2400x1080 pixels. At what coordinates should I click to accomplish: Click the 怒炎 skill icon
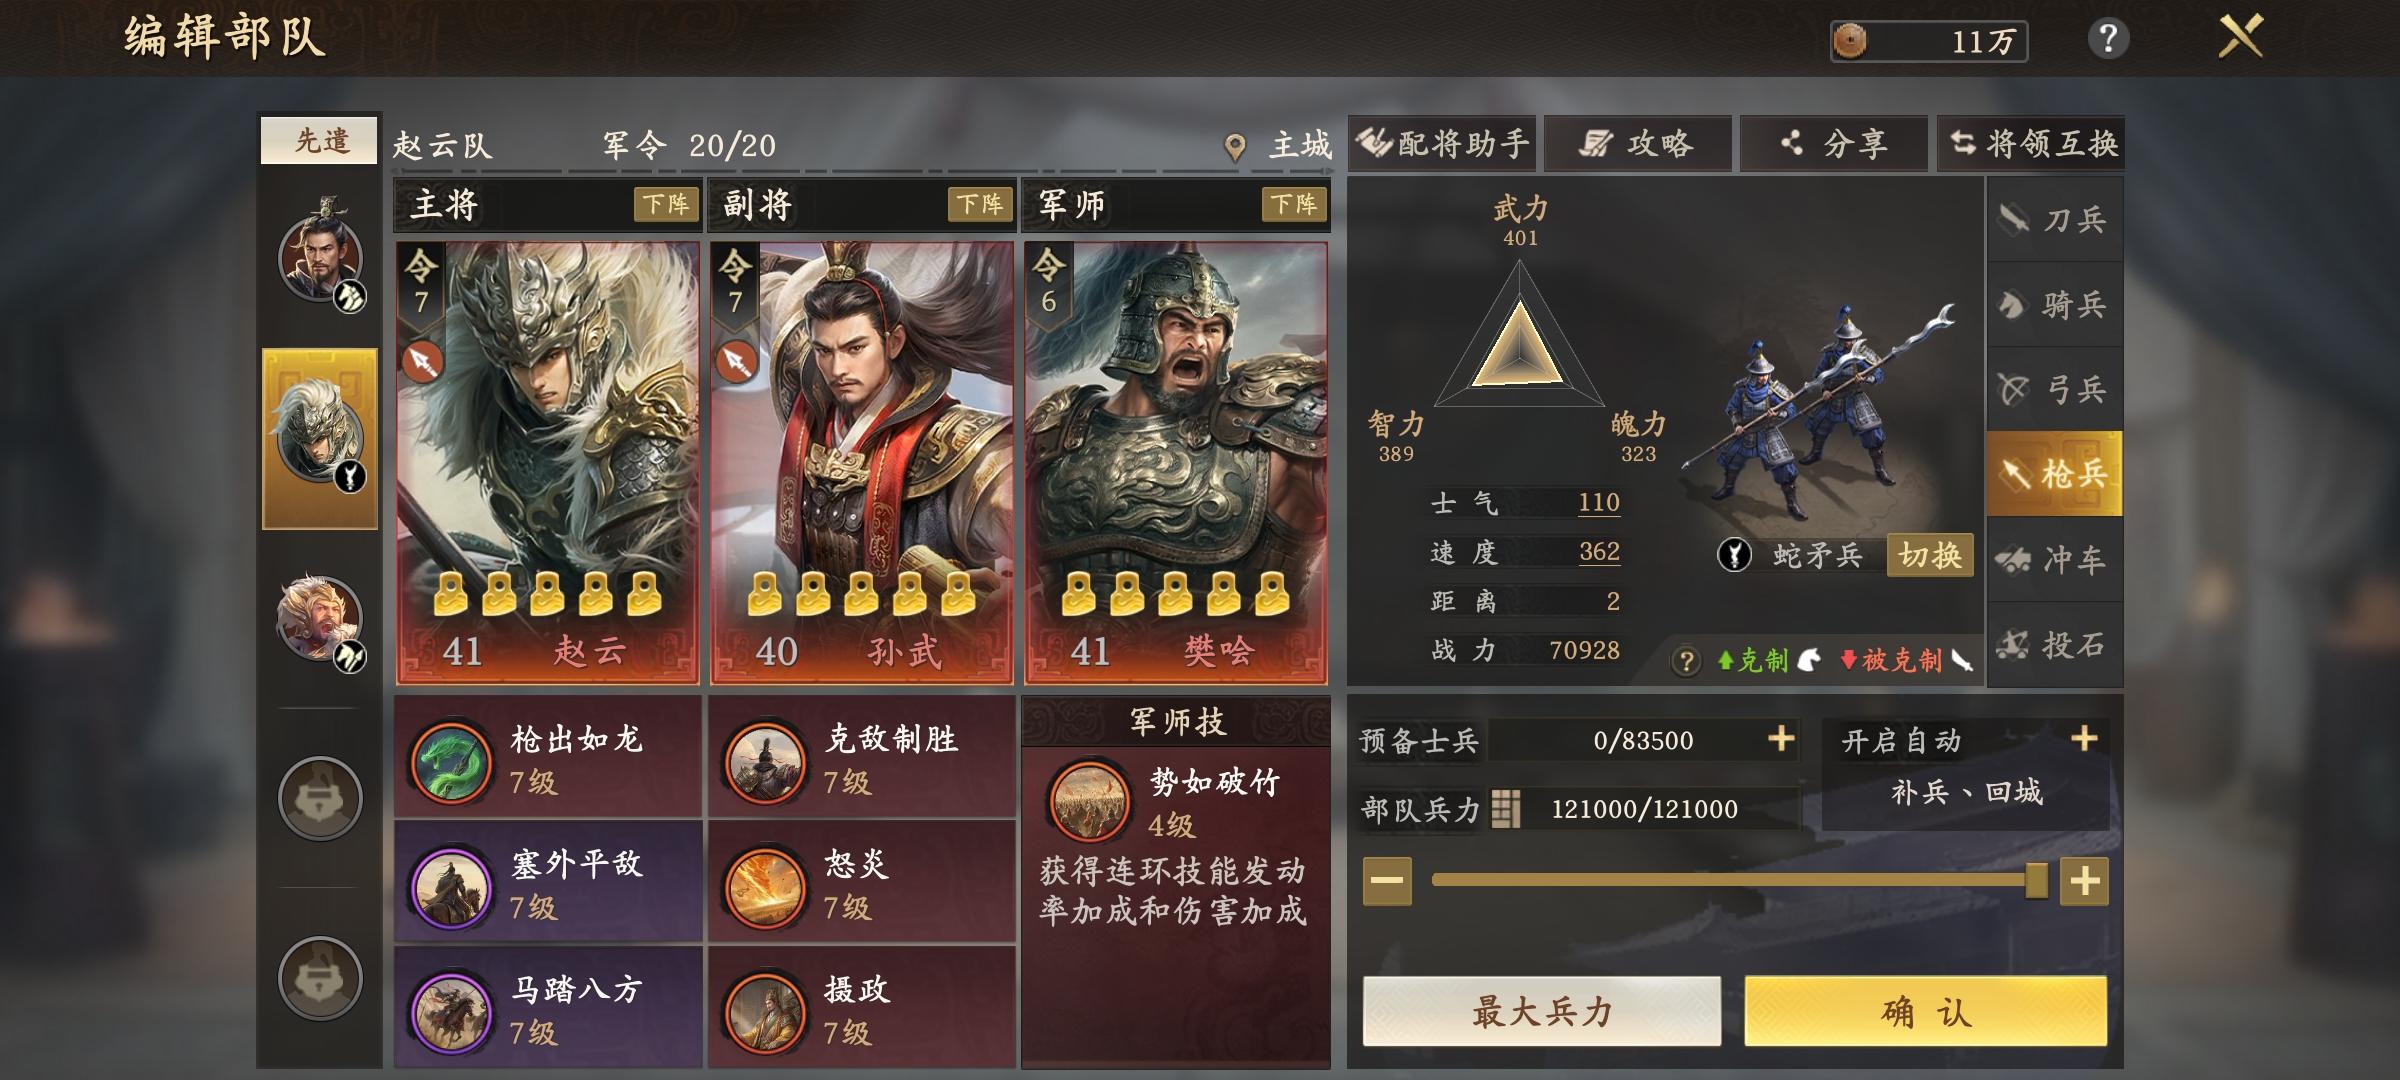(x=766, y=887)
